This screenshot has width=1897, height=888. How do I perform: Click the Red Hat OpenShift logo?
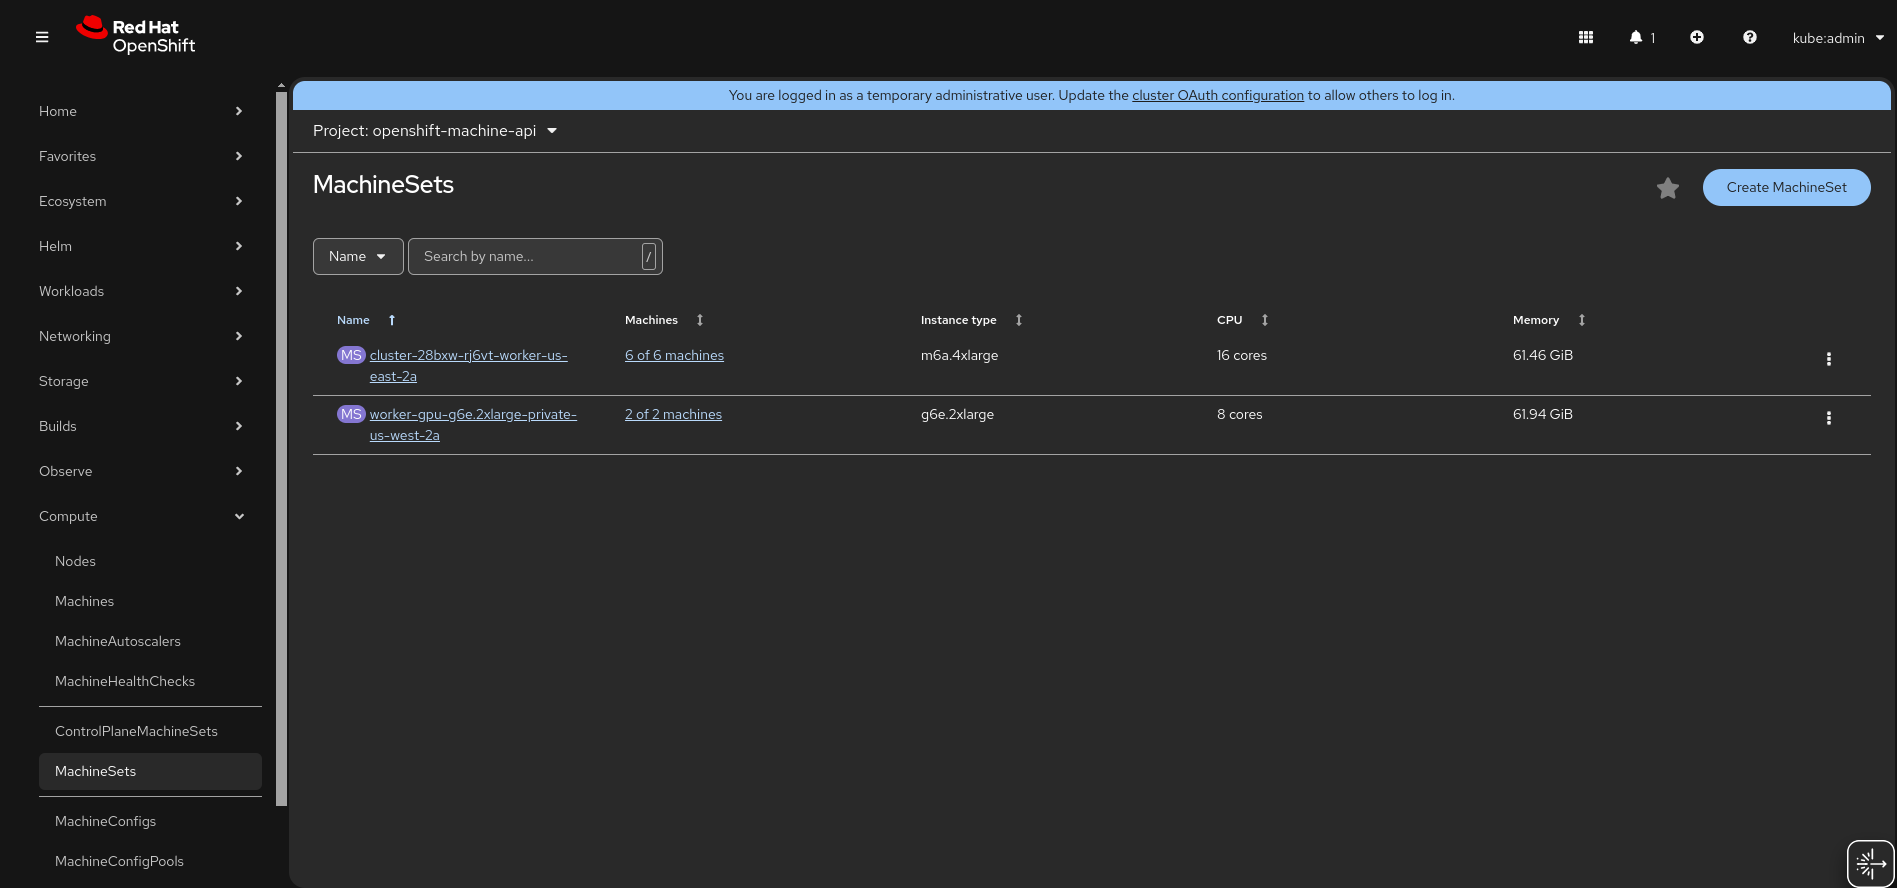click(x=136, y=36)
